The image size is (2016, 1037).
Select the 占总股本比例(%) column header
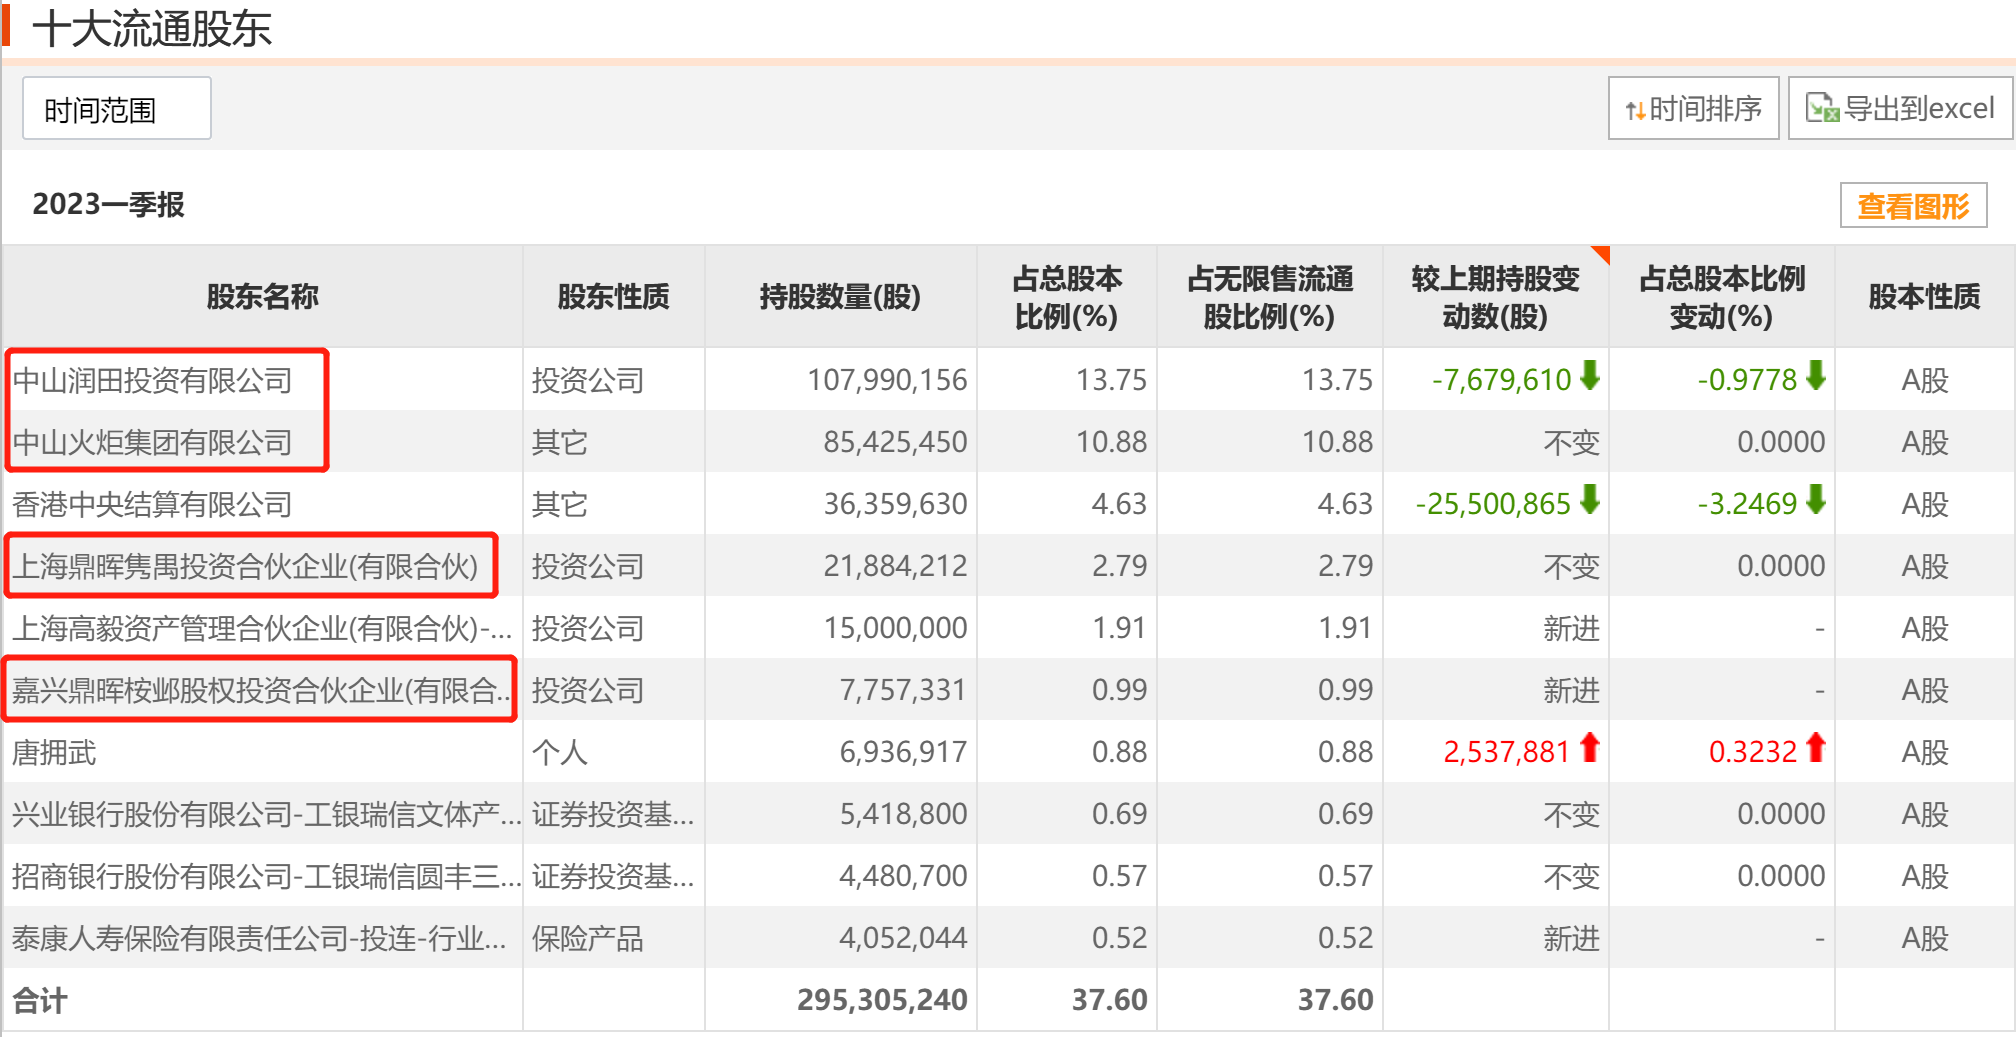click(1066, 296)
